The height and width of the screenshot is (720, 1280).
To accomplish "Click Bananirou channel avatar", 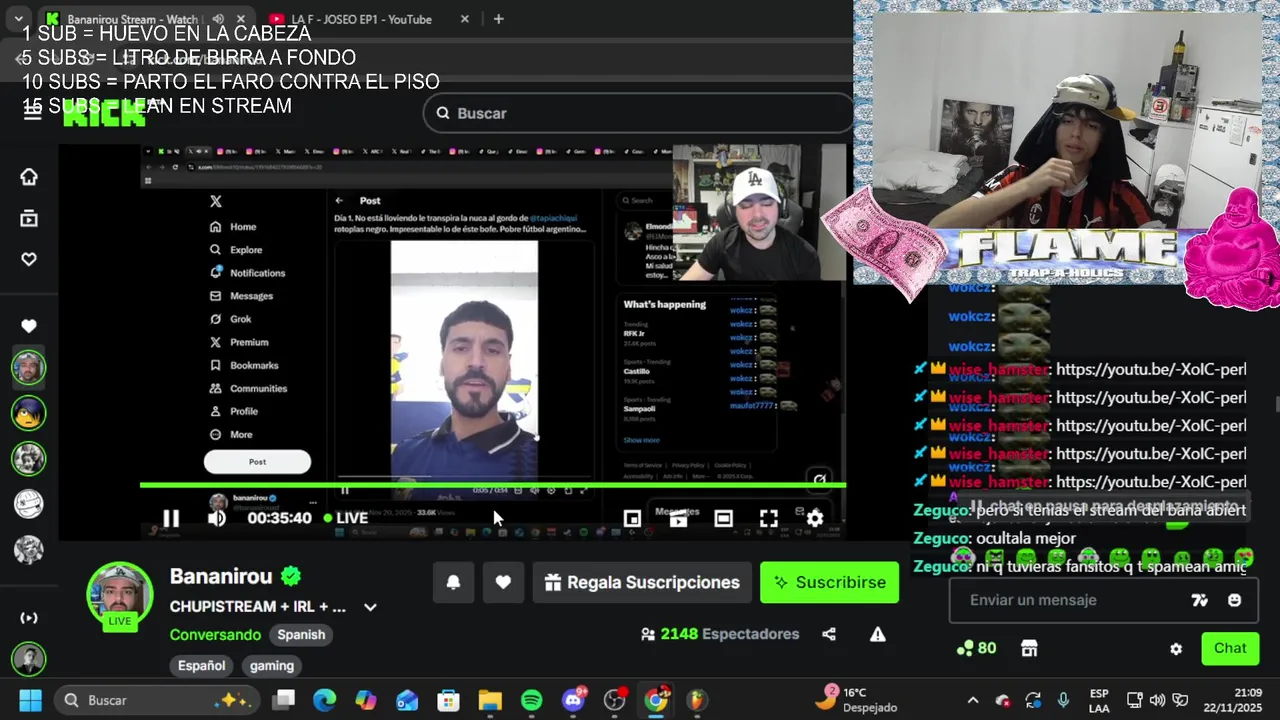I will coord(120,594).
